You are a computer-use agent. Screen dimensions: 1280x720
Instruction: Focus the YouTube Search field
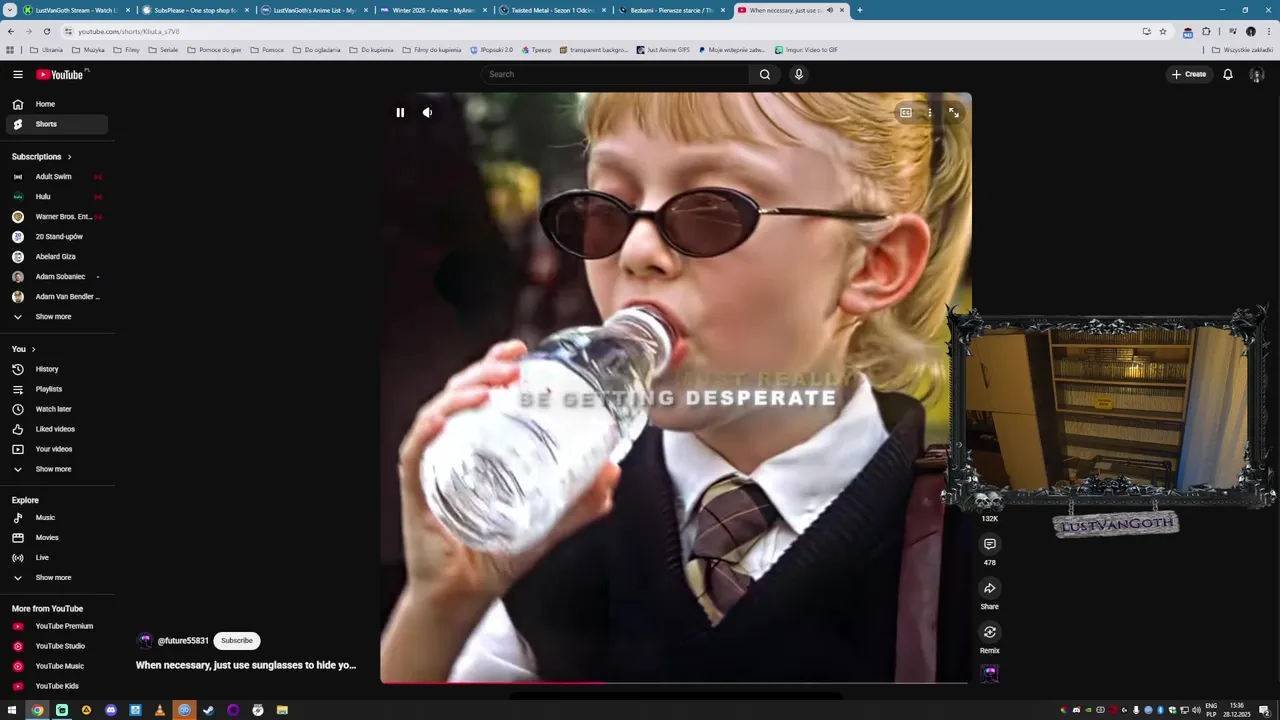[615, 74]
